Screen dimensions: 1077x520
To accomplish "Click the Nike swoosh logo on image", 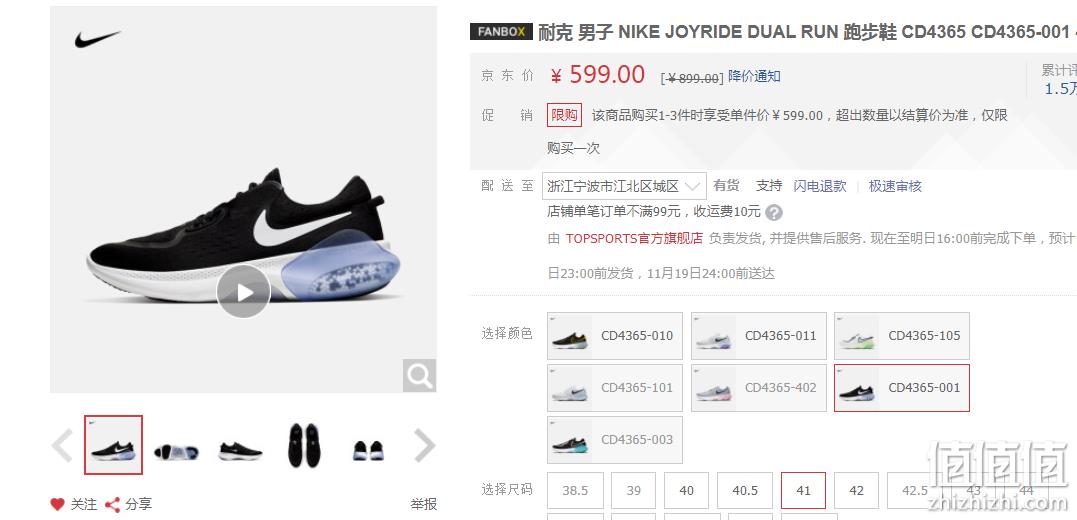I will coord(97,39).
